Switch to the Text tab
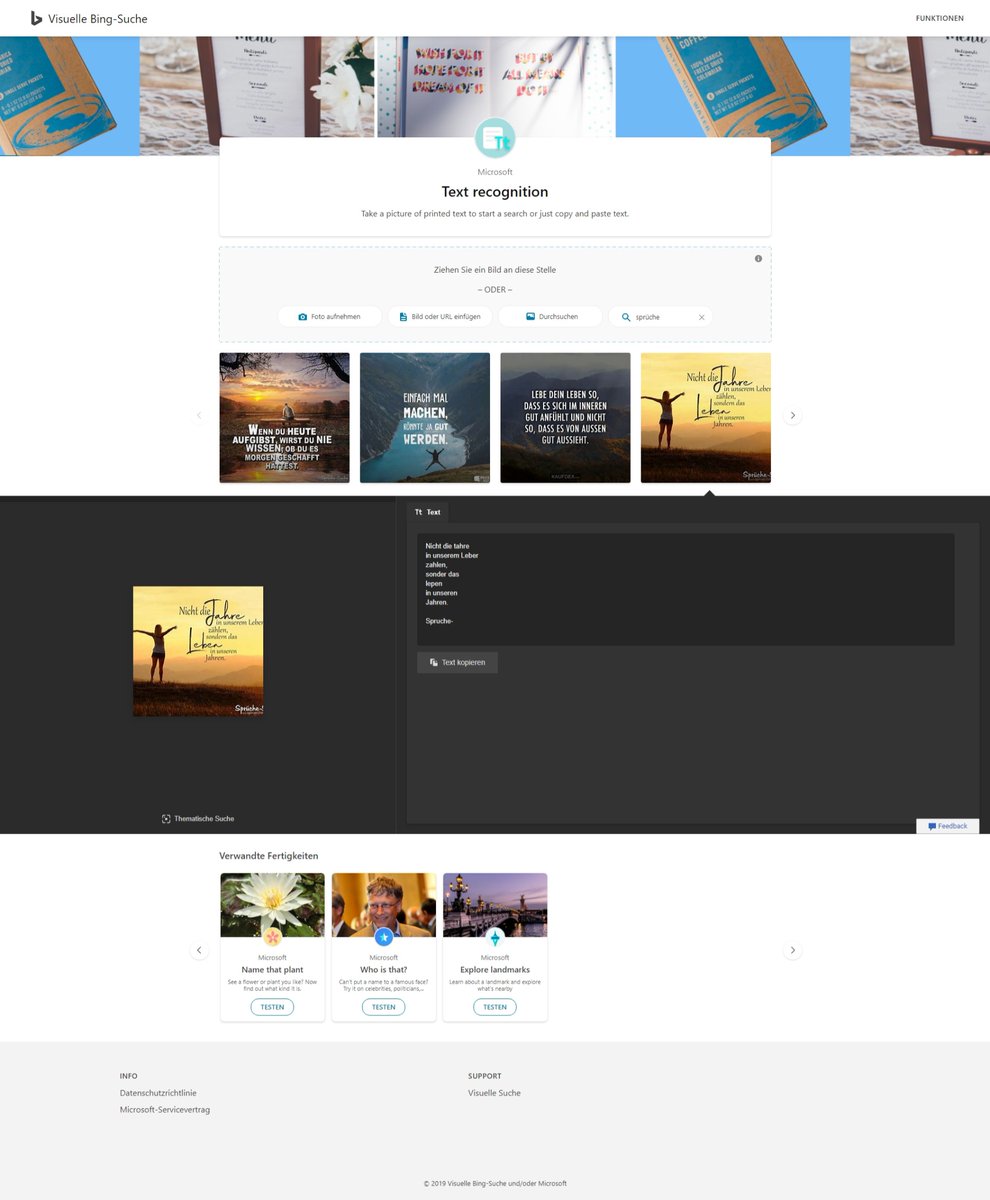 [x=428, y=512]
